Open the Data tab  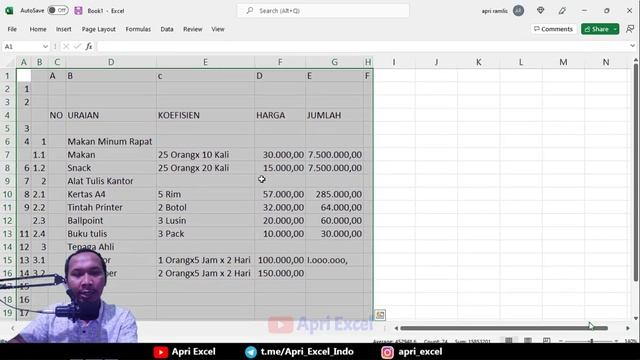pos(167,29)
